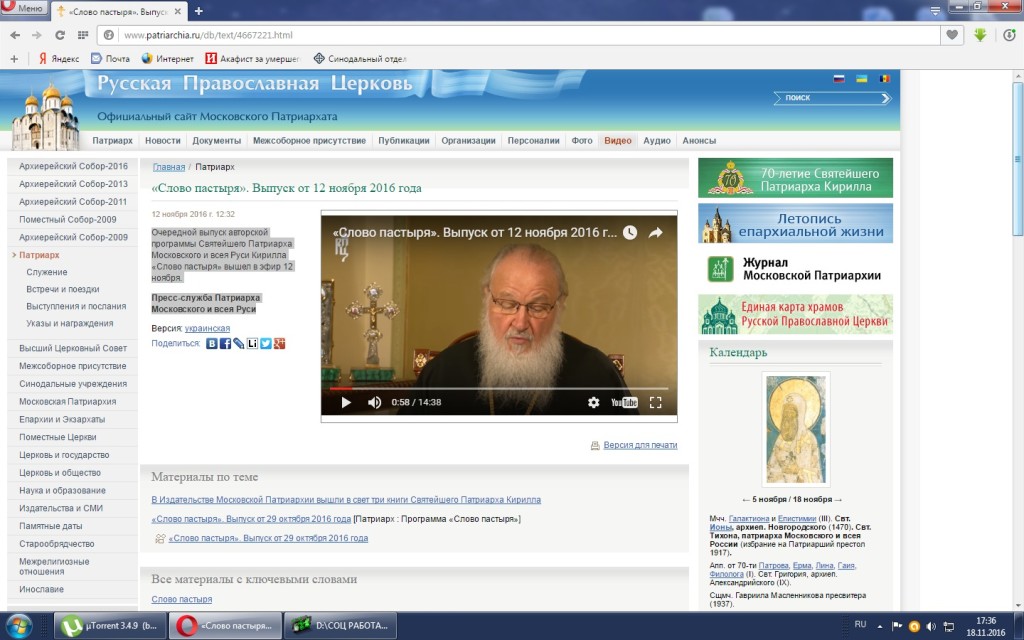Click Watch Later clock on video
The width and height of the screenshot is (1024, 640).
pos(630,232)
